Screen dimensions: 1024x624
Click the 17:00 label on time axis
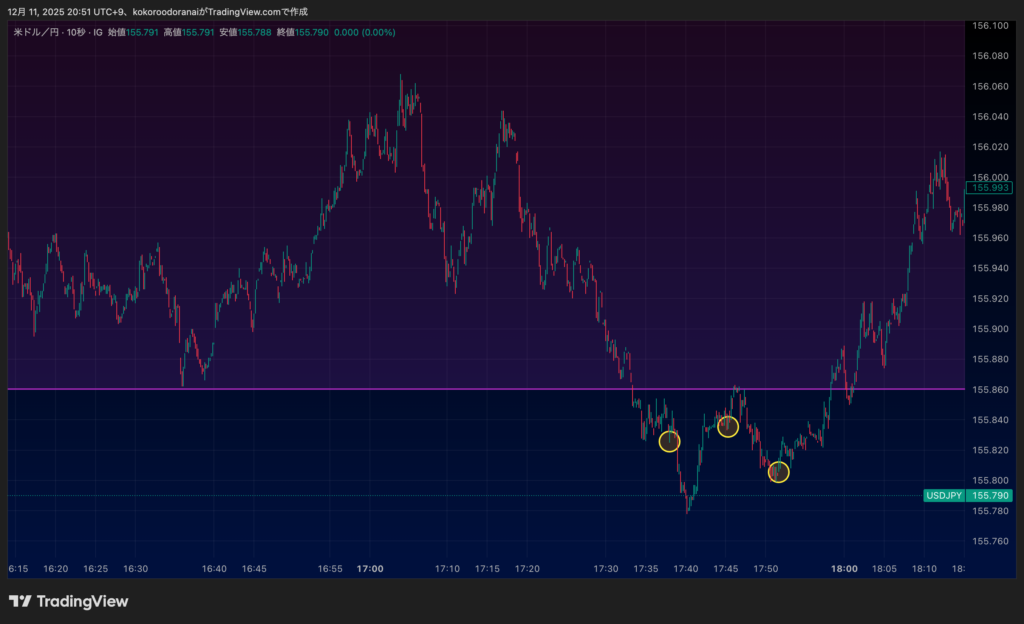pos(370,568)
